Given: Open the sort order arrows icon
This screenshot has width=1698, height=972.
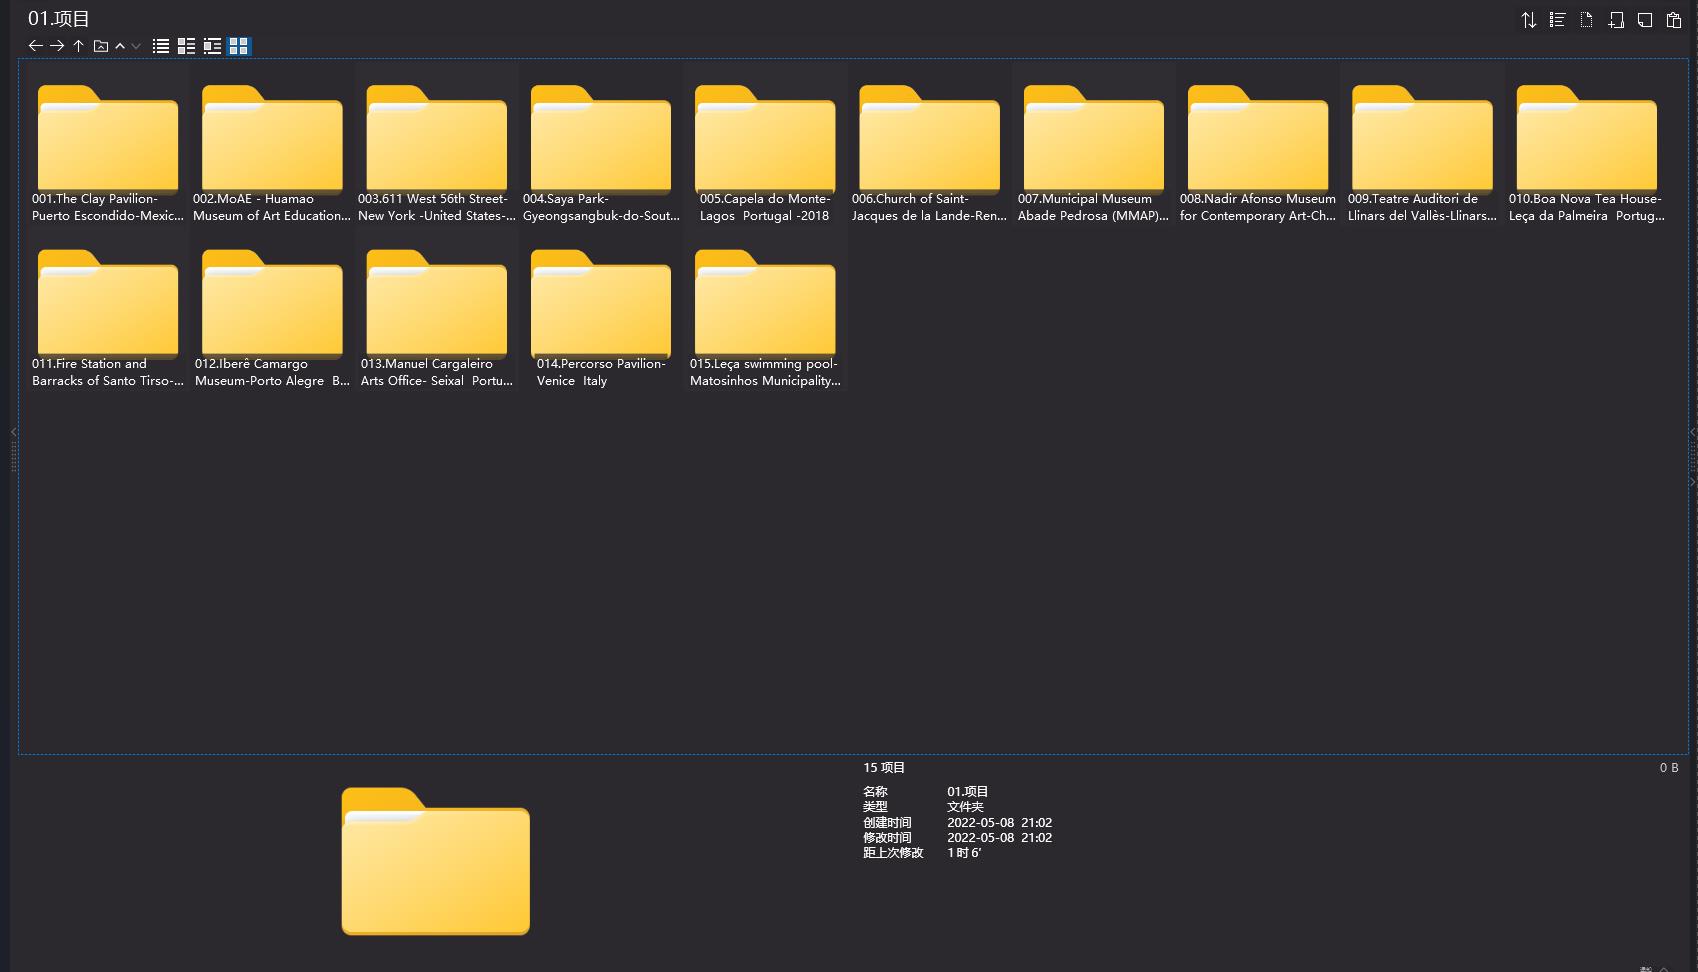Looking at the screenshot, I should click(1529, 20).
